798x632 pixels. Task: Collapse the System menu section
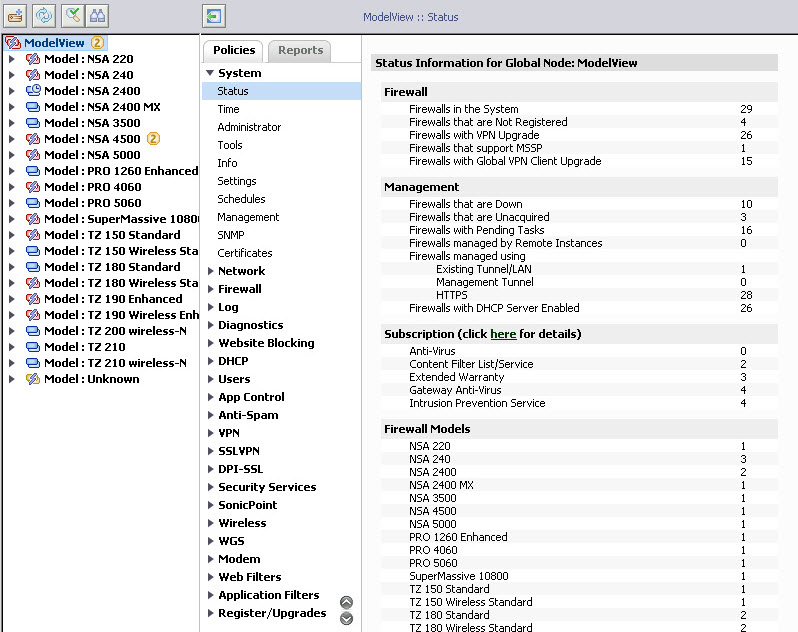click(210, 73)
